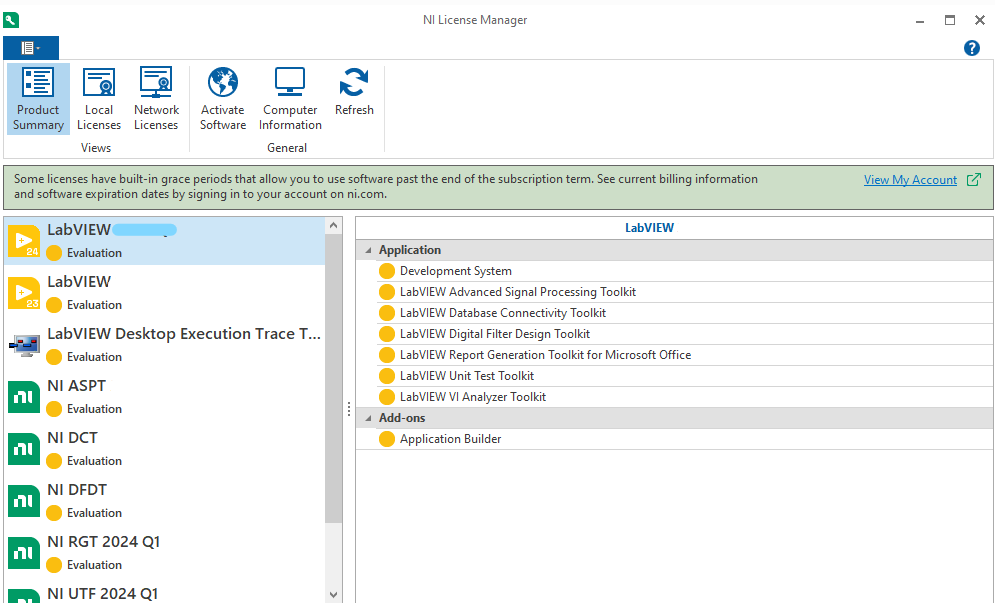995x603 pixels.
Task: Click Evaluation status under NI RGT 2024 Q1
Action: (95, 565)
